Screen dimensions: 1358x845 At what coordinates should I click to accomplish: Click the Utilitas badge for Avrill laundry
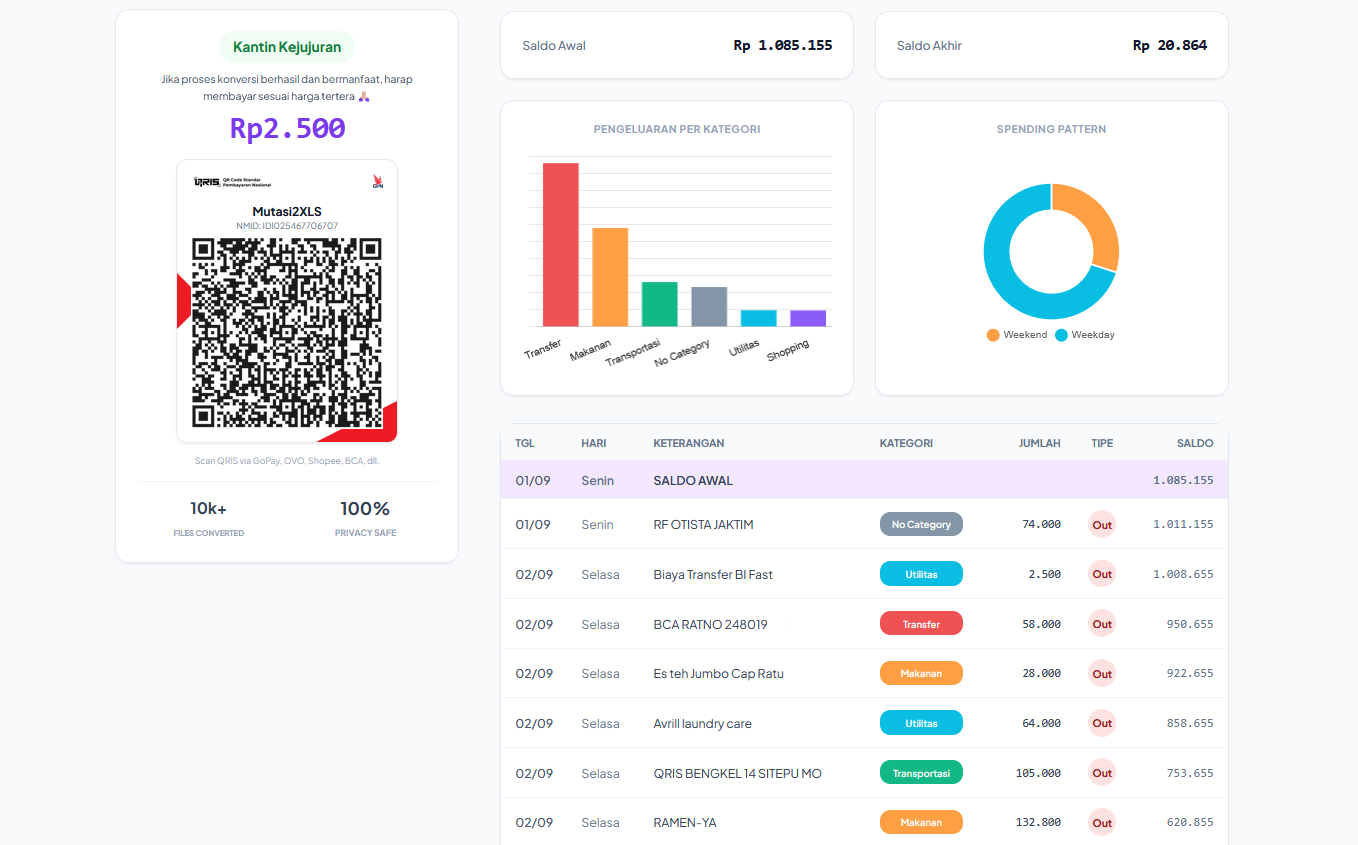click(921, 723)
